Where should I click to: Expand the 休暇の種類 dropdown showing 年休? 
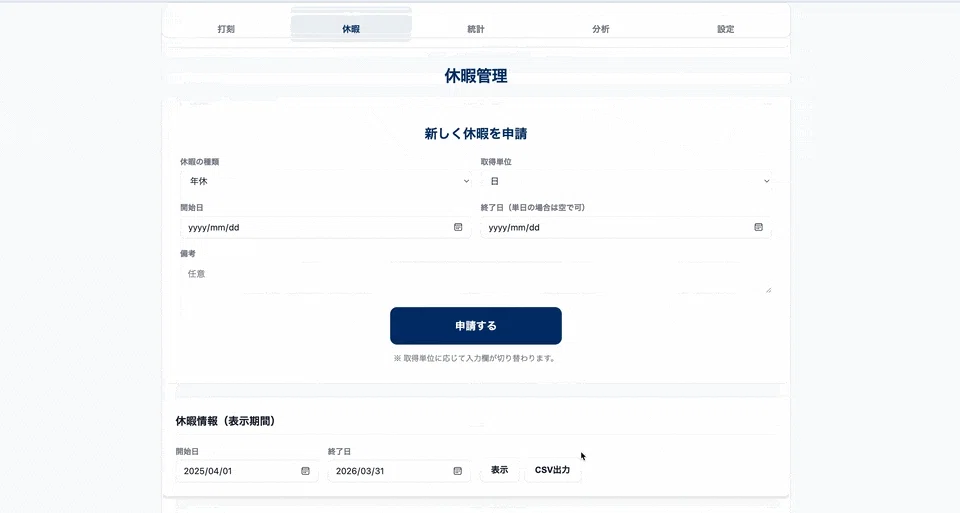coord(326,181)
